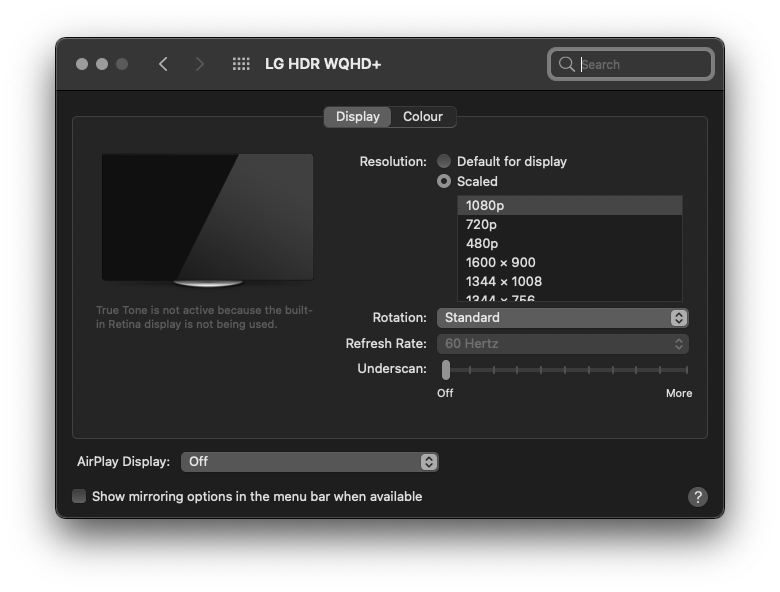Click the Underscan slider handle
The height and width of the screenshot is (592, 780).
point(446,370)
